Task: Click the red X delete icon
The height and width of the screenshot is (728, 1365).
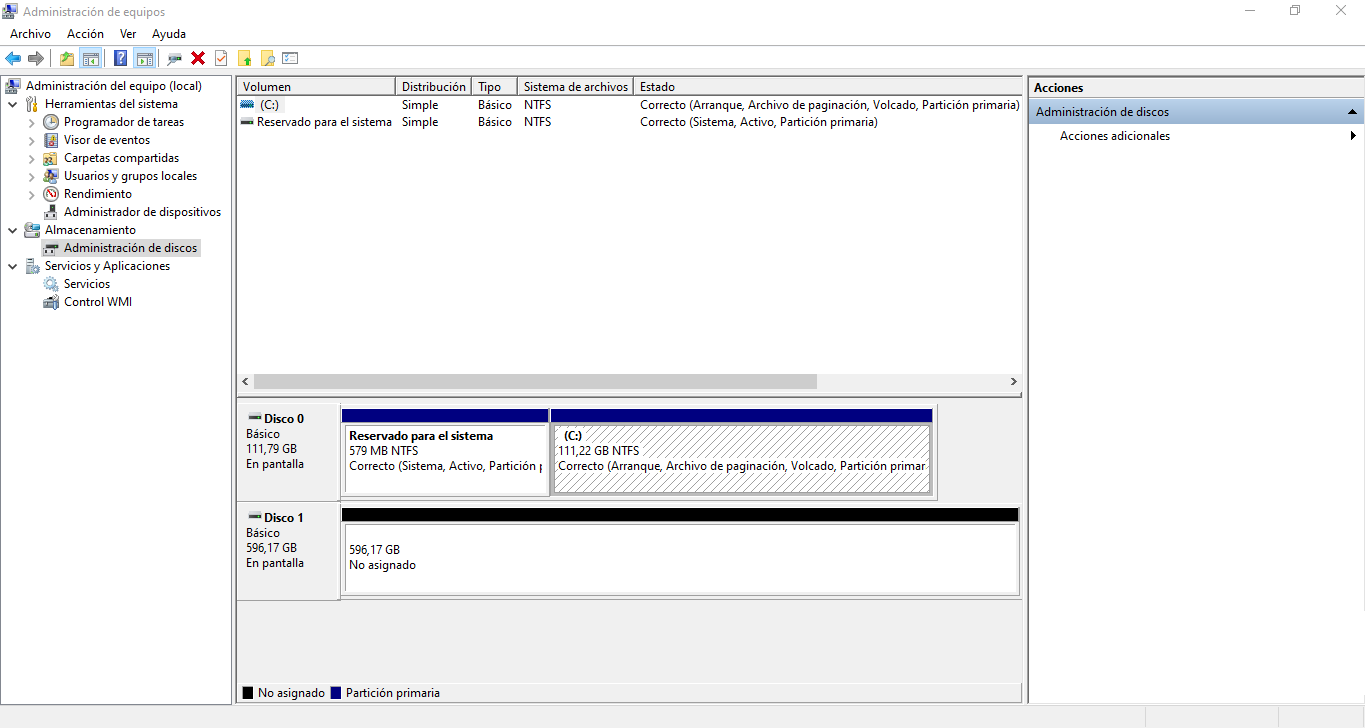Action: pyautogui.click(x=198, y=58)
